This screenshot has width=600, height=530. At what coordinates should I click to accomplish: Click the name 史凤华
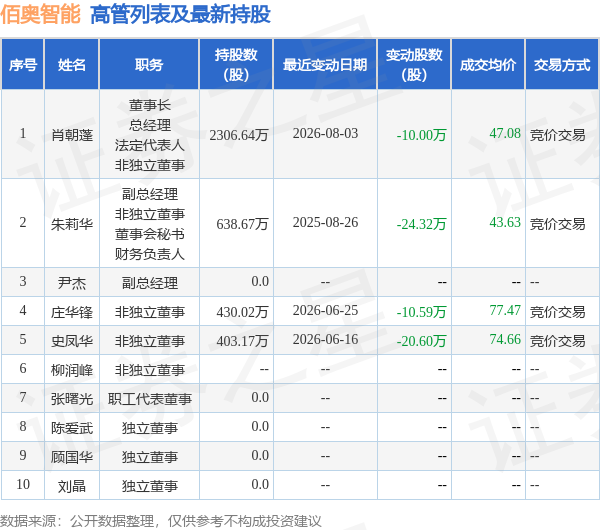(72, 341)
